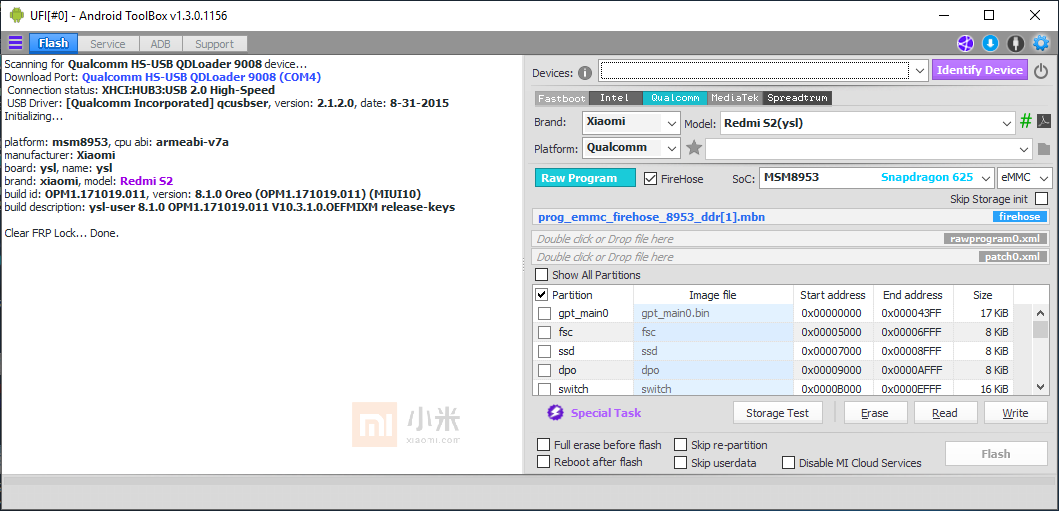
Task: Click the prog_emmc_firehose_8953_ddr[1].mbn loader field
Action: (x=791, y=217)
